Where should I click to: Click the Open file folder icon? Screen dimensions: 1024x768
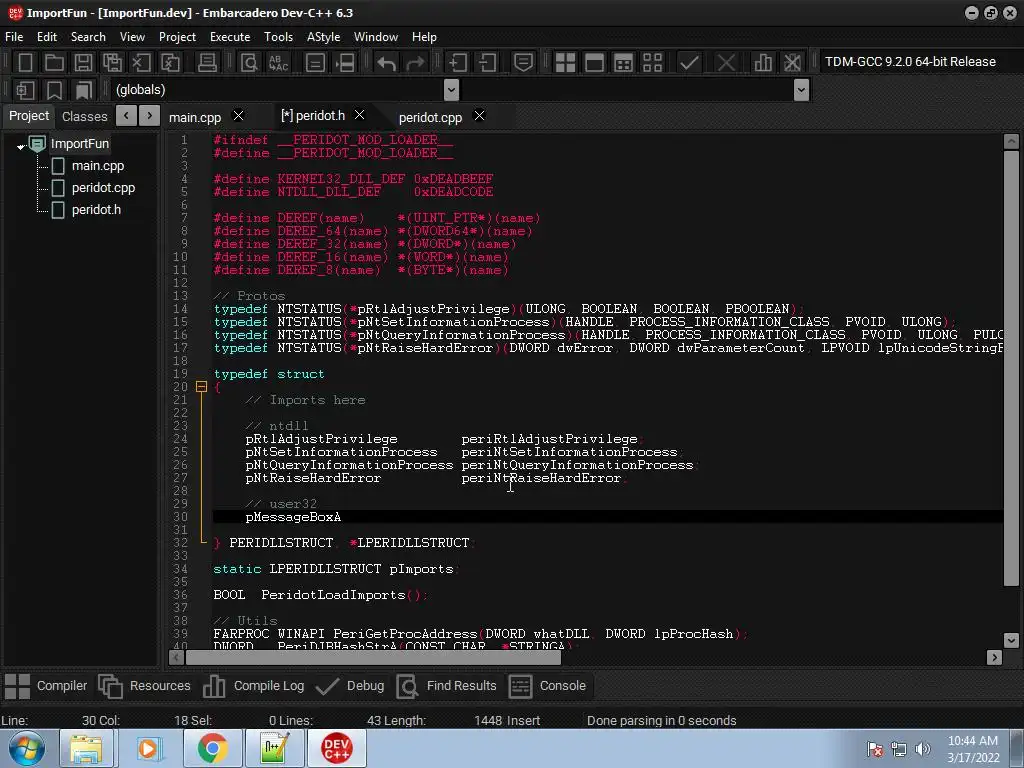pos(54,63)
